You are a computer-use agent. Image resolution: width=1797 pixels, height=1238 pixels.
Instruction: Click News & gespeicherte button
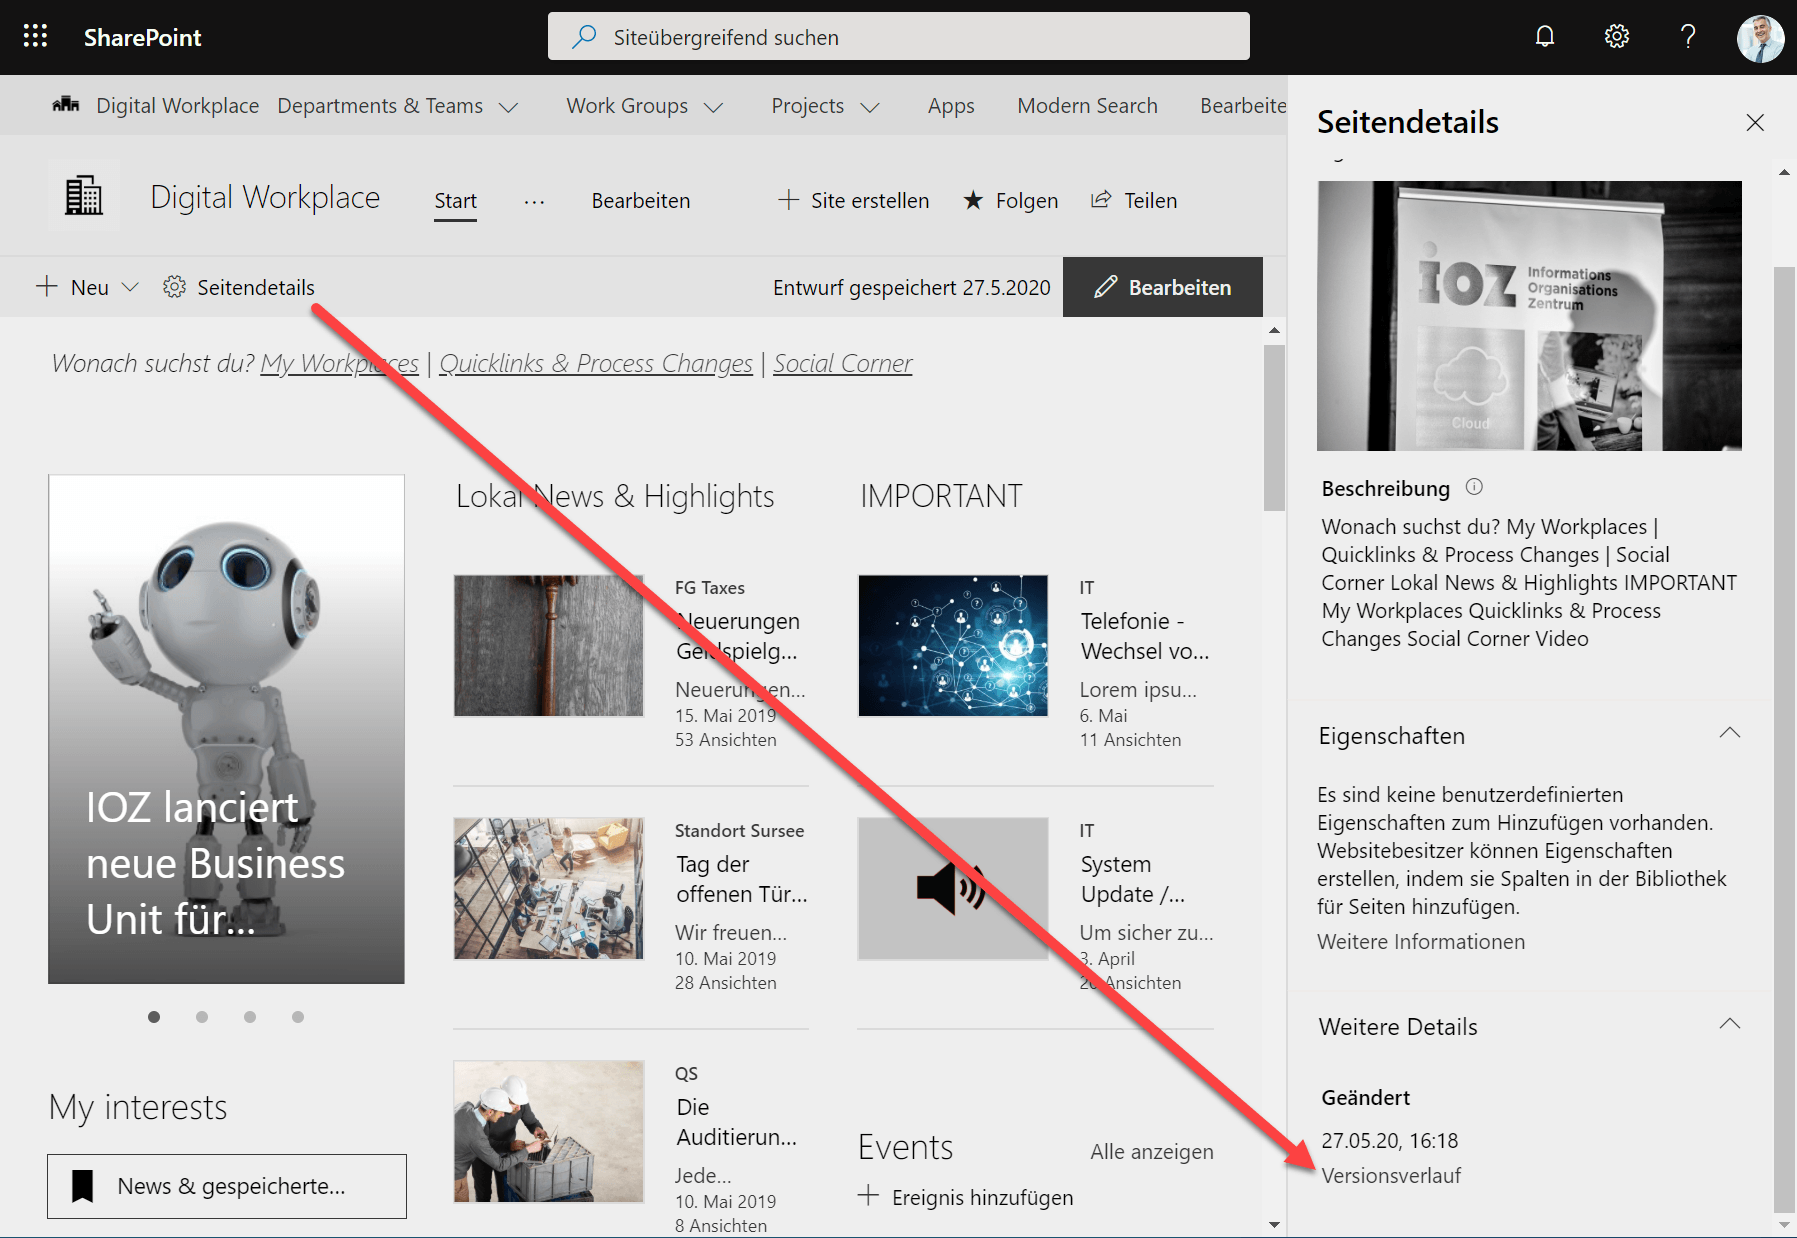(x=227, y=1186)
